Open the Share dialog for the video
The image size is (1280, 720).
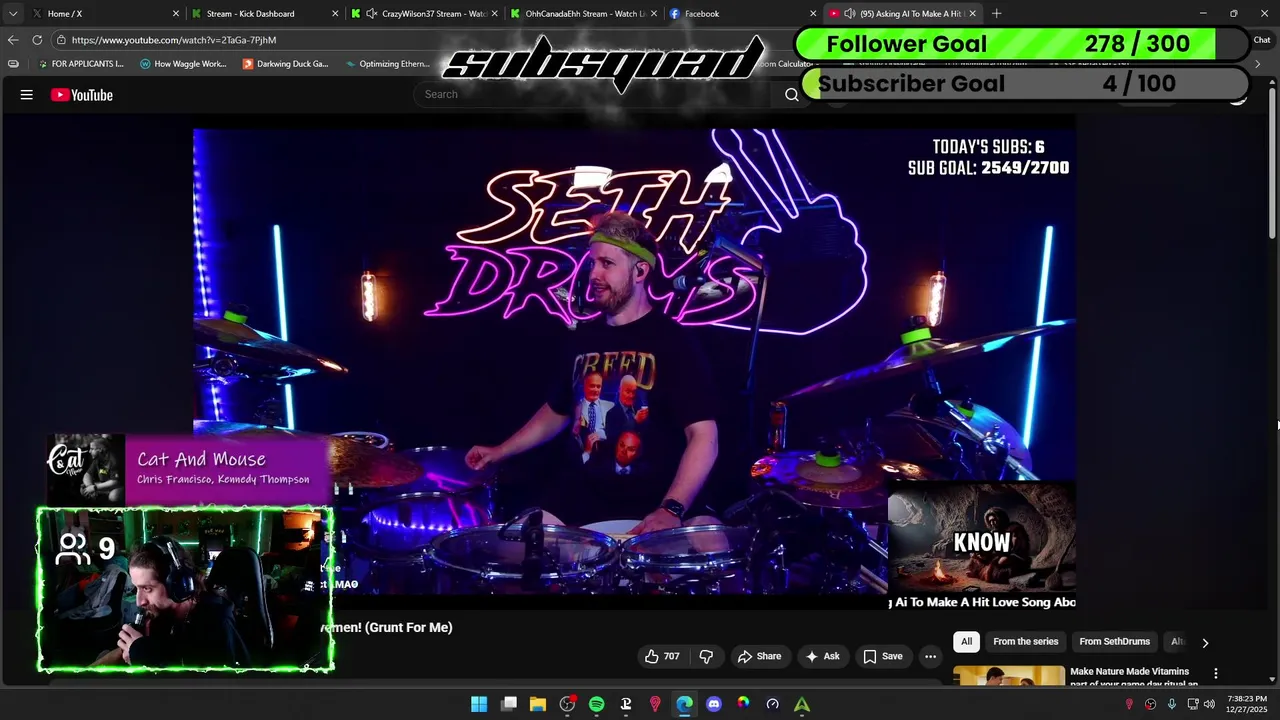(x=759, y=656)
